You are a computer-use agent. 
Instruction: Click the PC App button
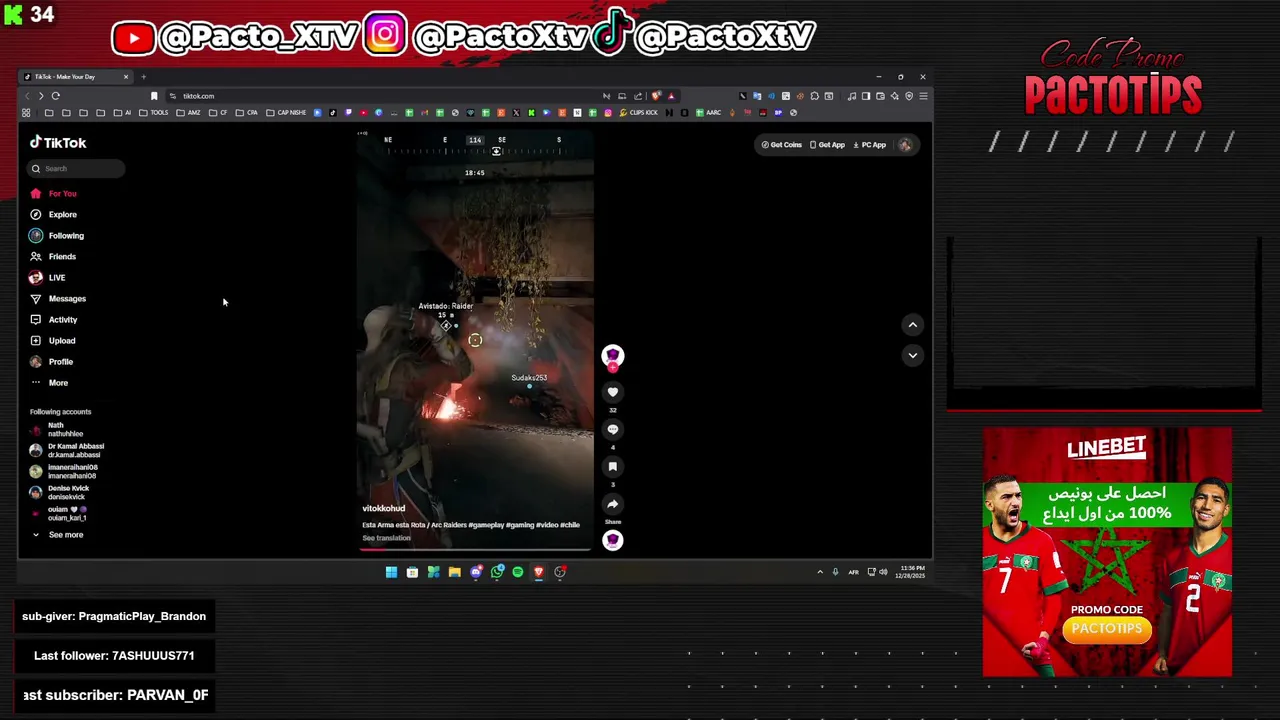tap(870, 145)
